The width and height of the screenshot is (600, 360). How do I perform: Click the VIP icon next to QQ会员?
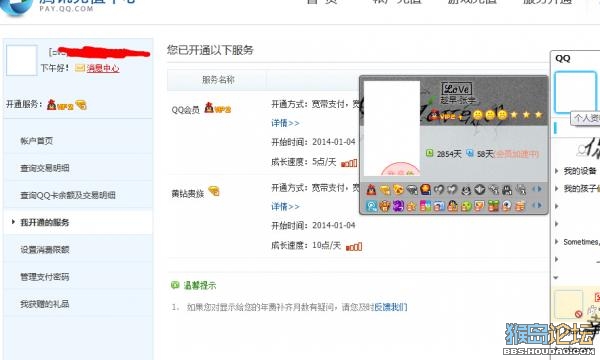[217, 108]
